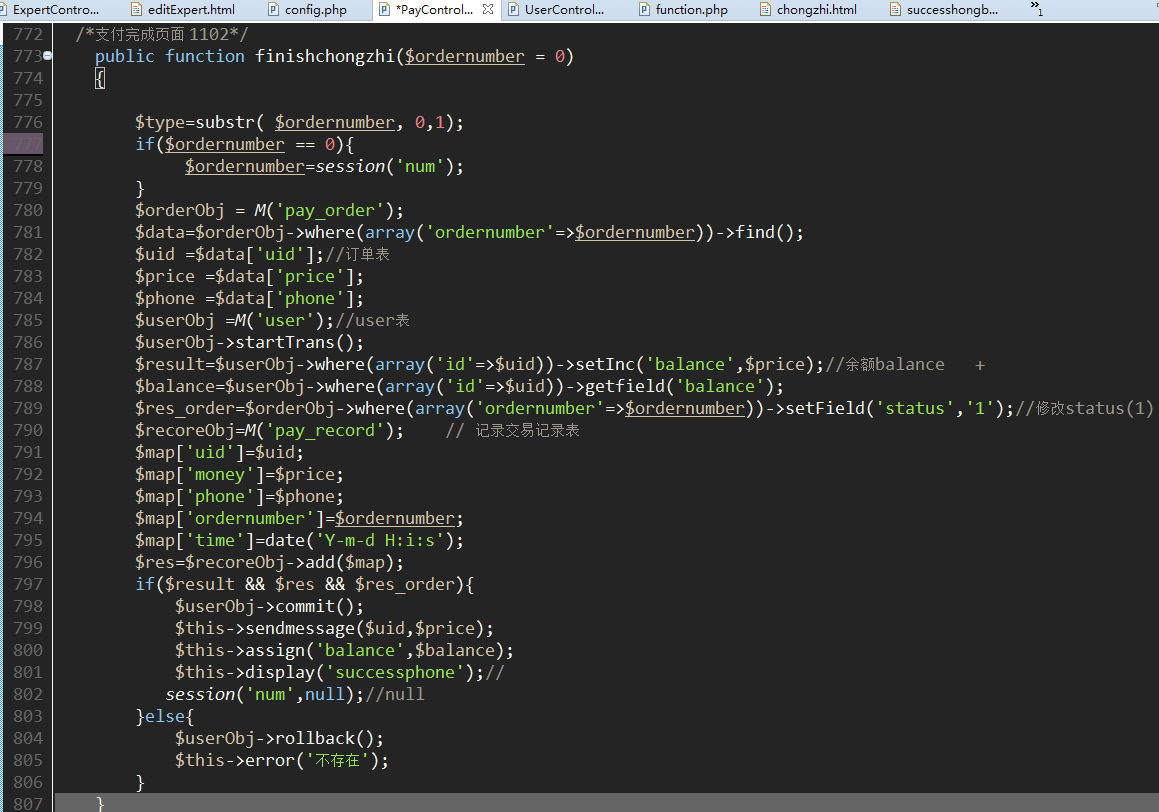Viewport: 1159px width, 812px height.
Task: Click line number 772 in the gutter
Action: click(28, 35)
